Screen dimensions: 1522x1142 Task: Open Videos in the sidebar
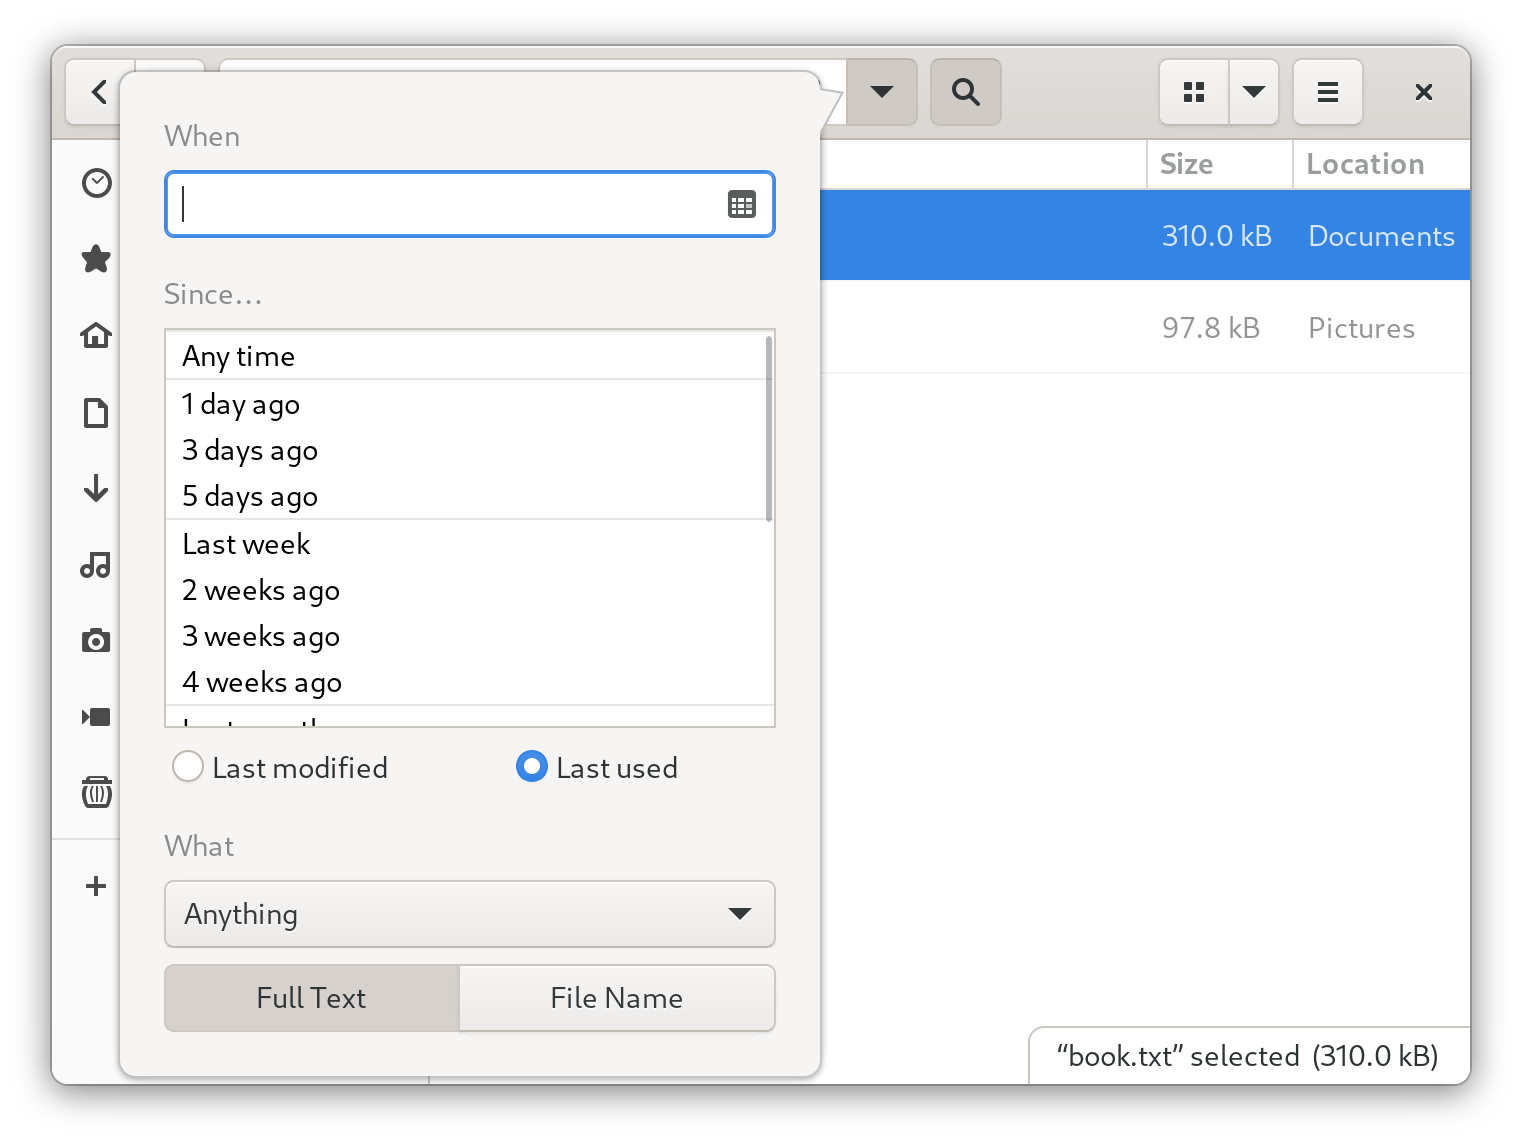click(x=96, y=717)
